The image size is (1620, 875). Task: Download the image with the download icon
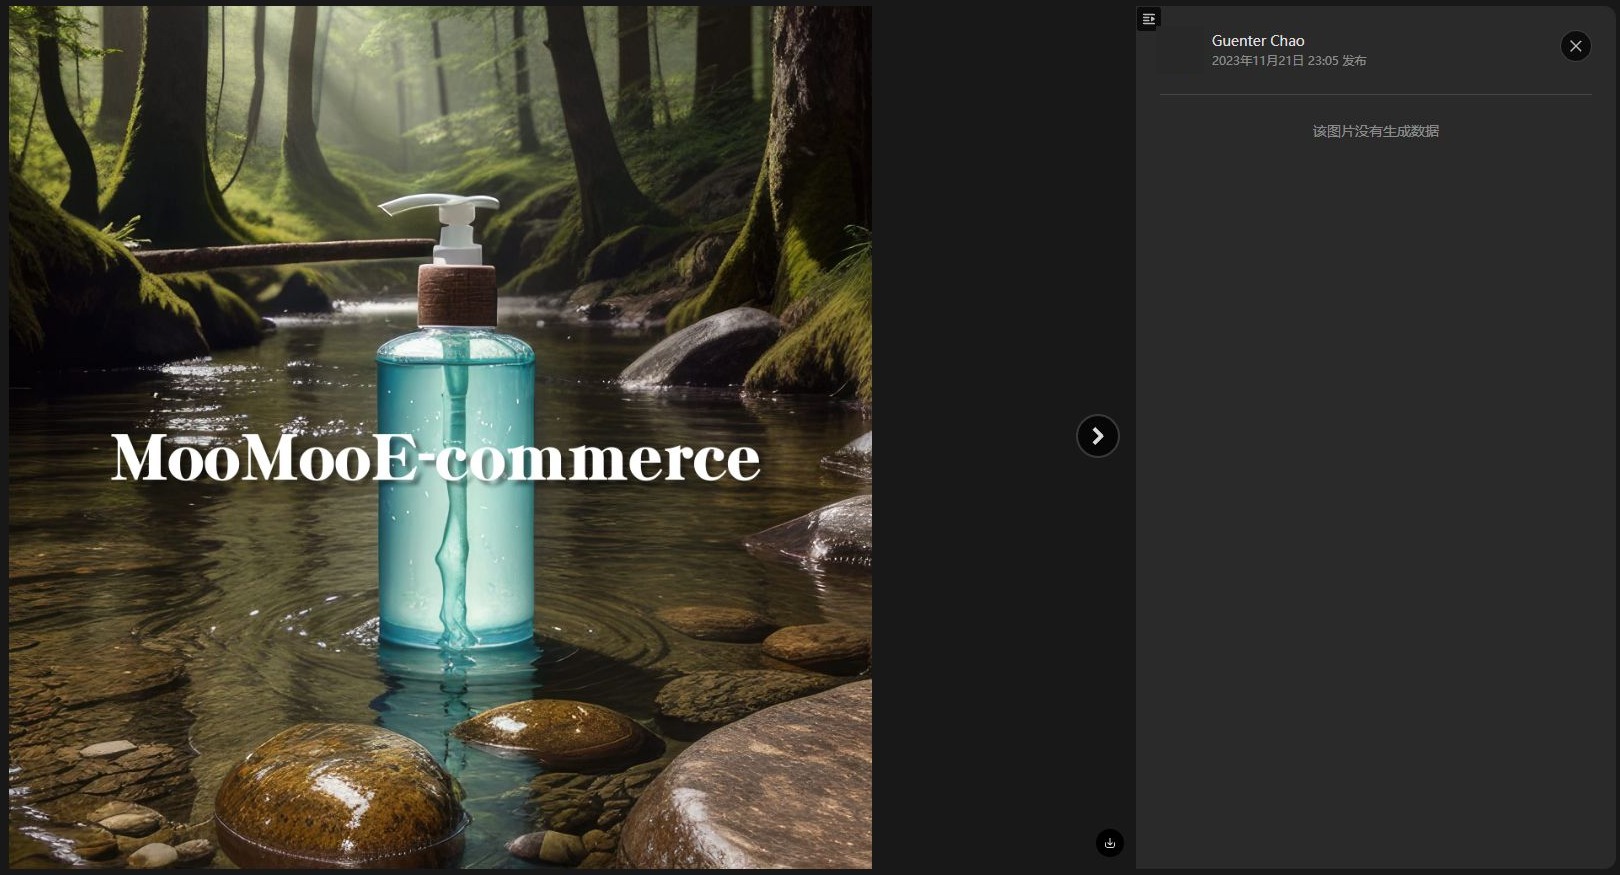point(1110,843)
